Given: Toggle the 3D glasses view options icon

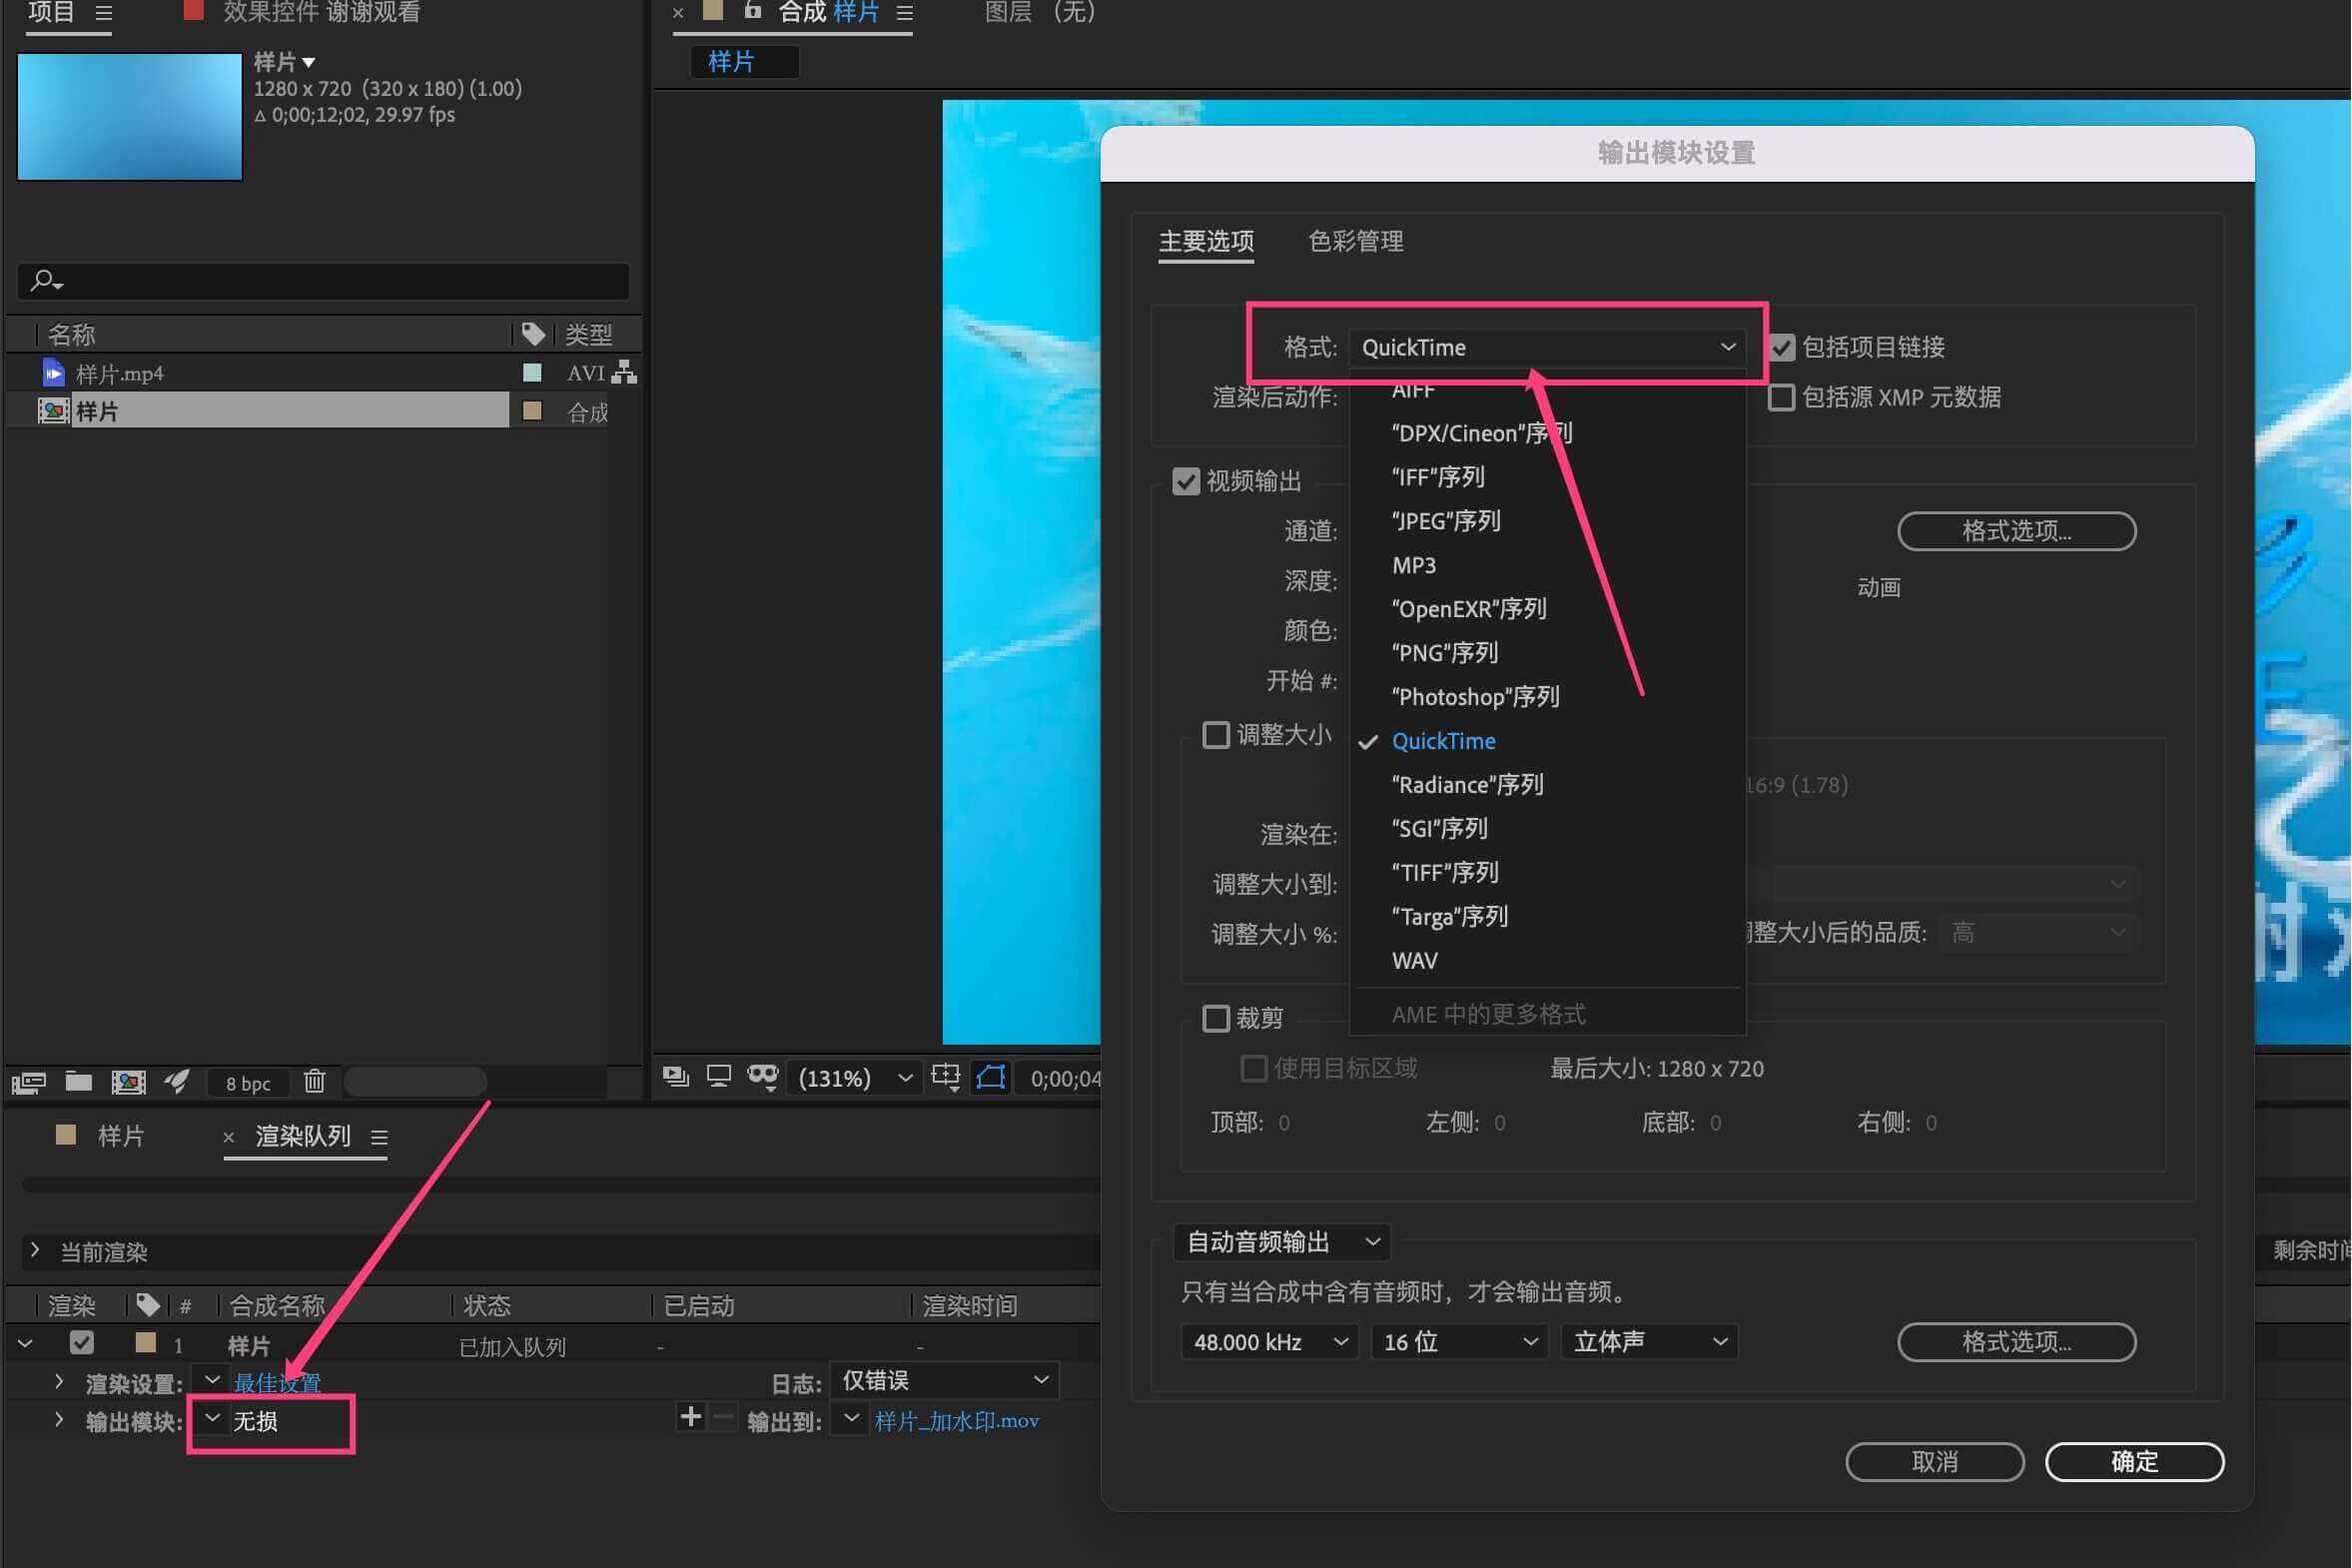Looking at the screenshot, I should (762, 1076).
